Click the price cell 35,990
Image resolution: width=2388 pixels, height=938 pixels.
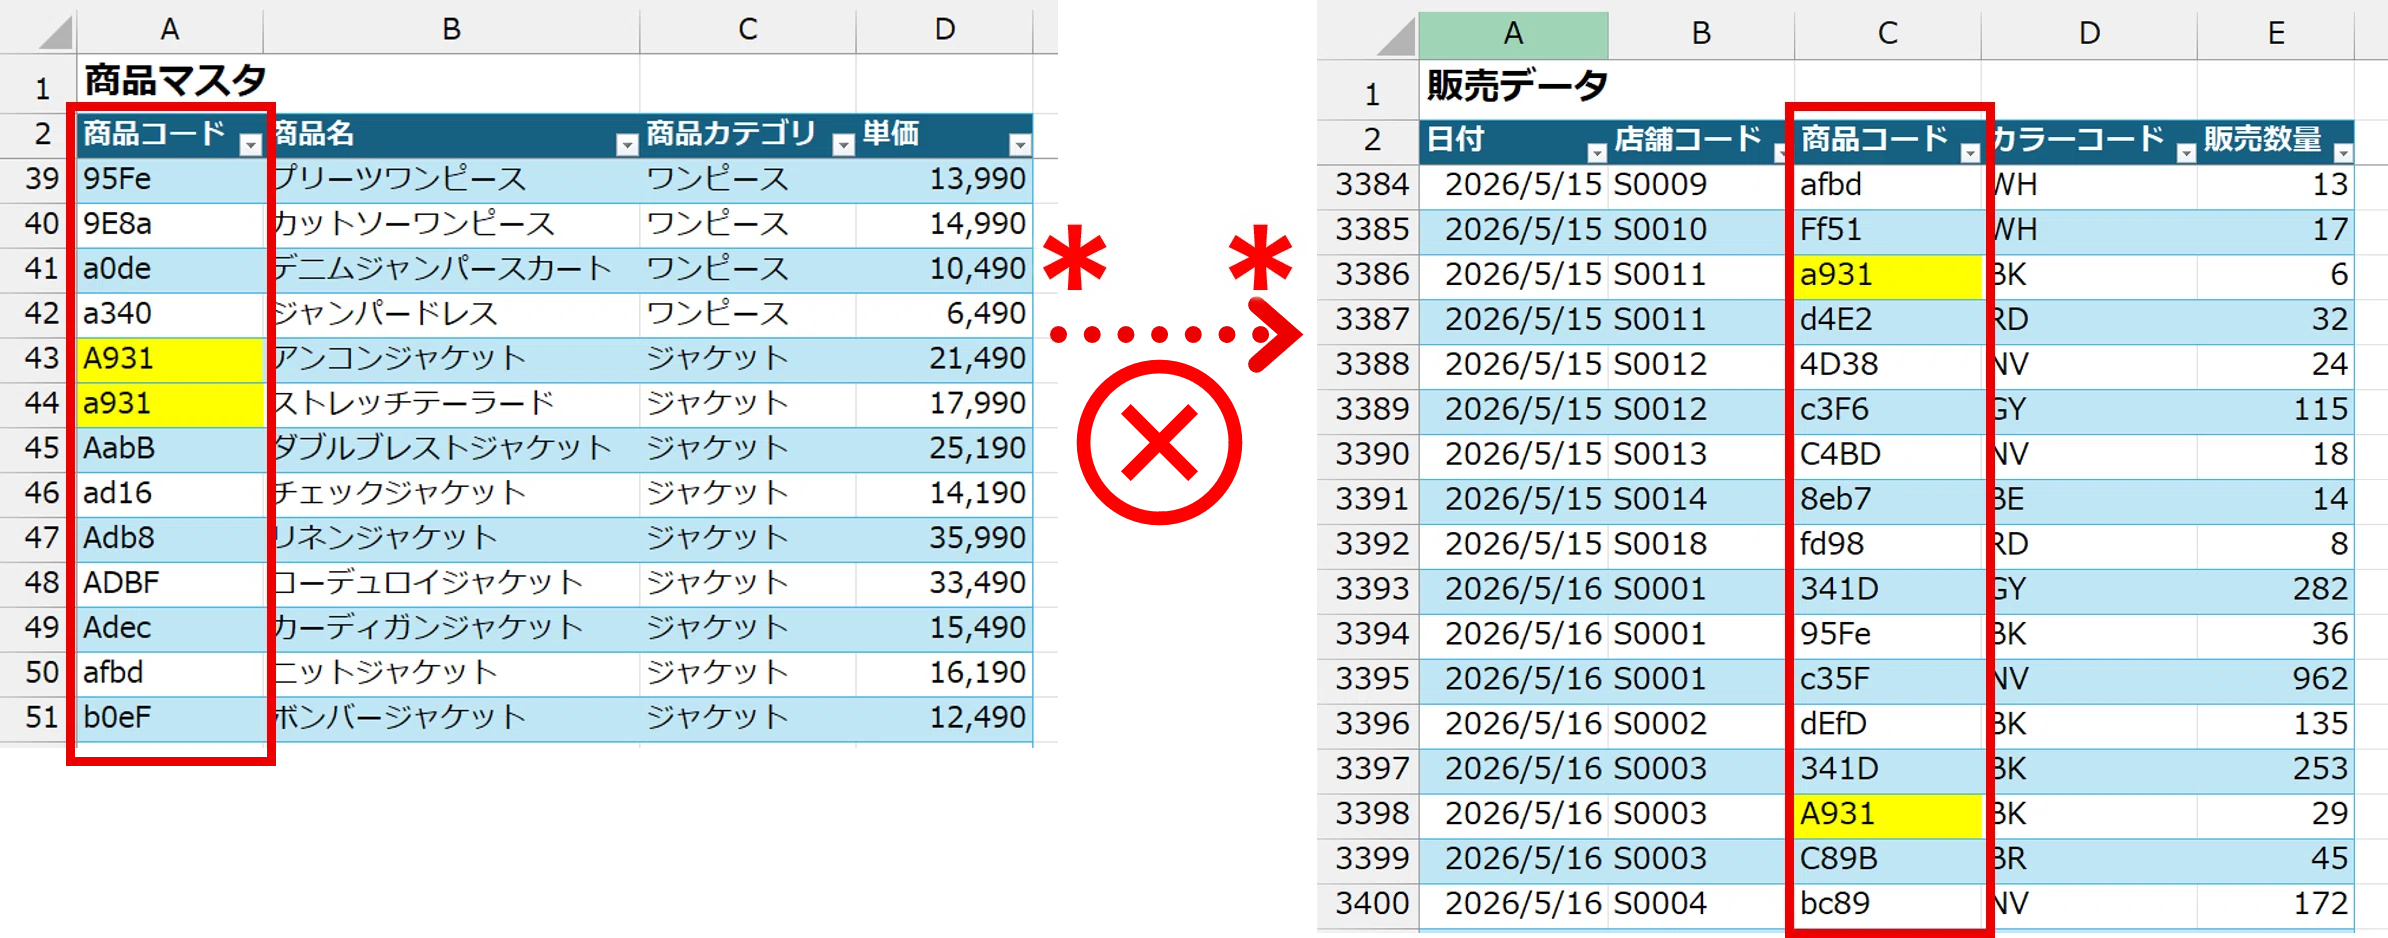944,538
